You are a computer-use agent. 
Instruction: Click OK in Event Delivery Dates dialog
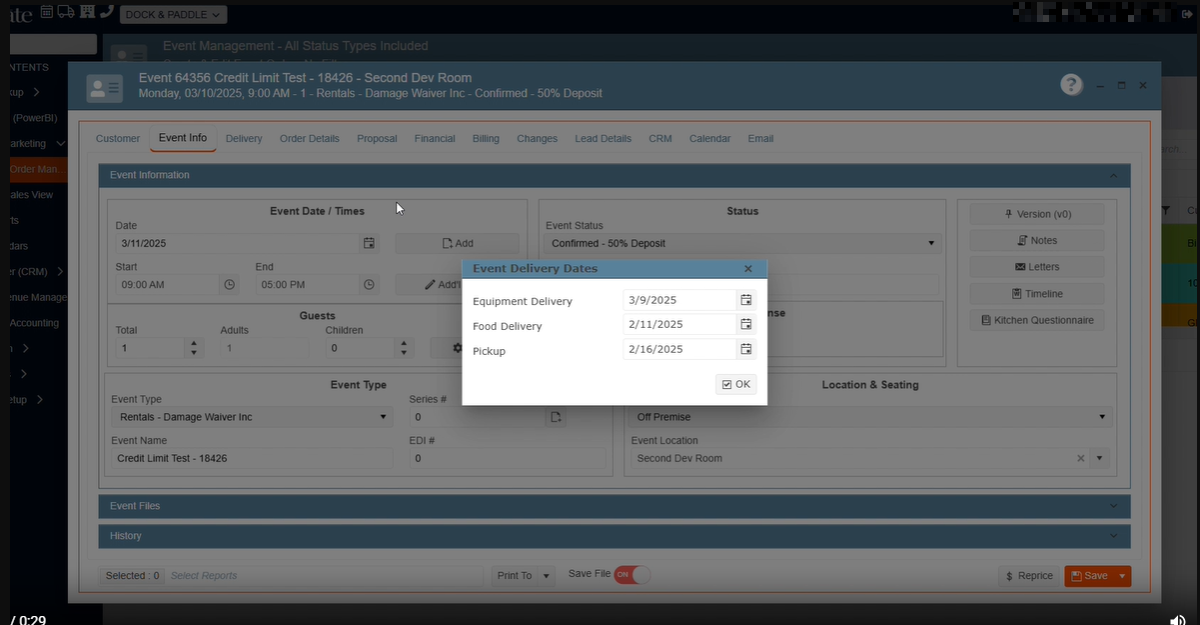(x=736, y=384)
